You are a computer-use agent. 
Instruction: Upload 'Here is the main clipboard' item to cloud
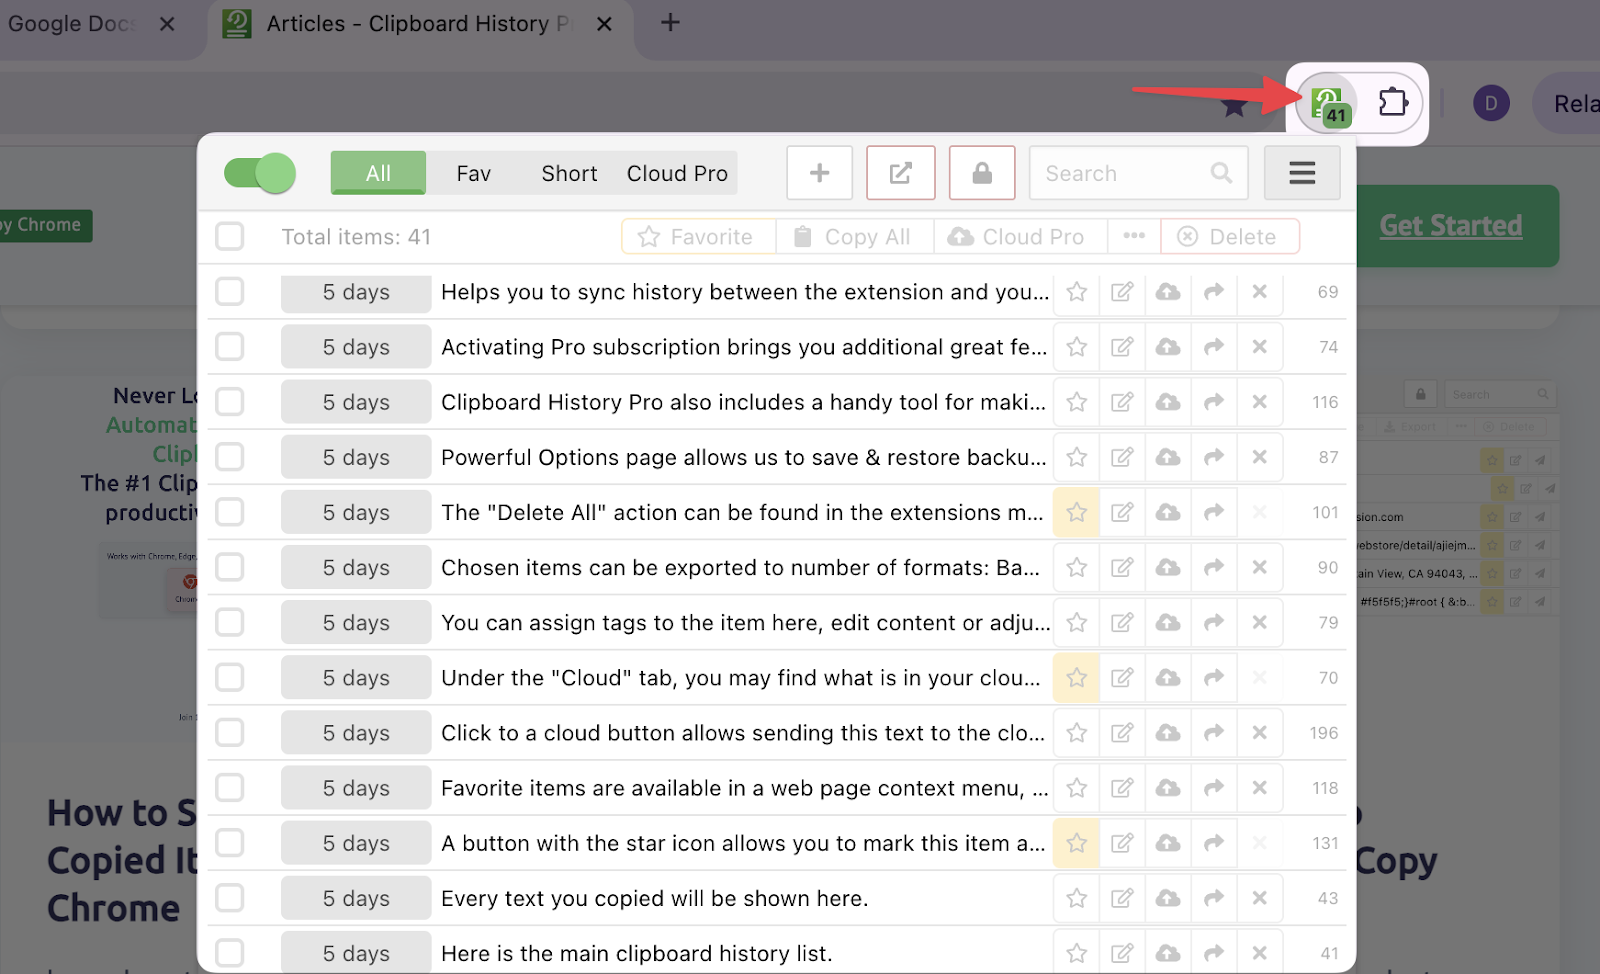coord(1168,953)
